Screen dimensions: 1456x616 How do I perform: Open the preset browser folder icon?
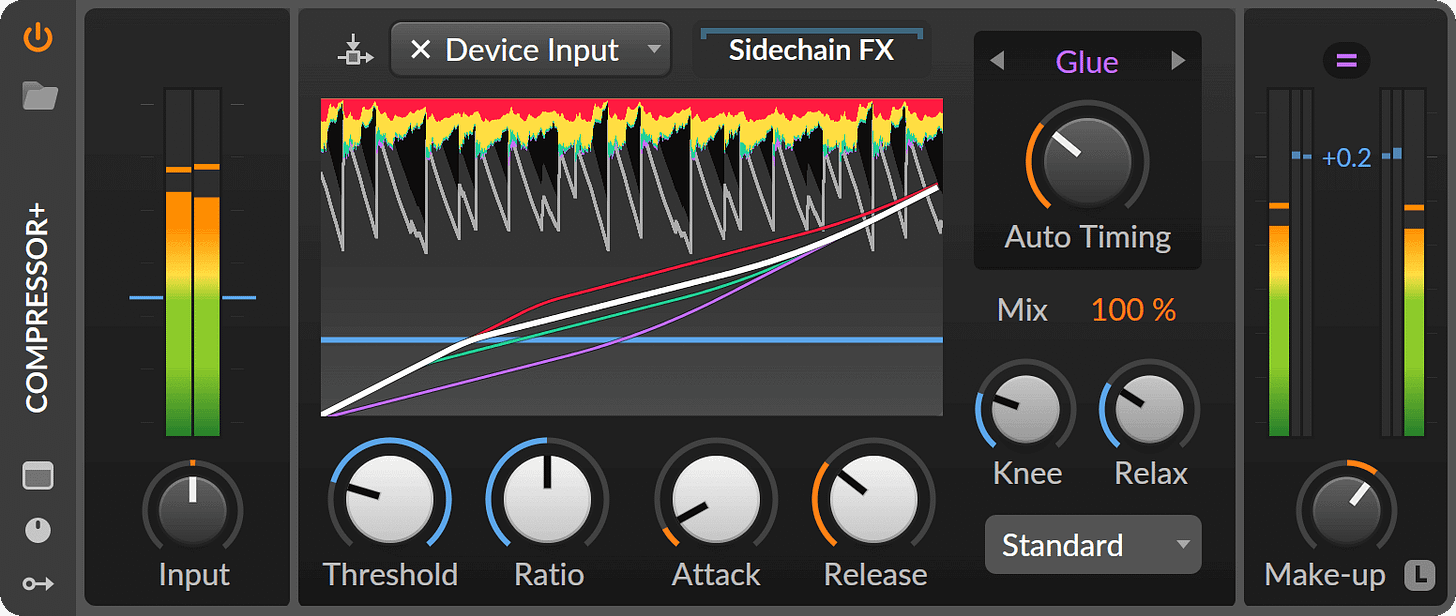[40, 96]
